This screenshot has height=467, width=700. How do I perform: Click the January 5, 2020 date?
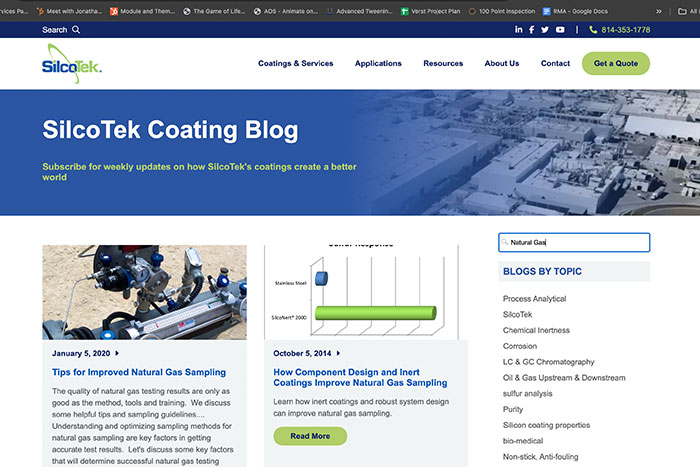81,353
